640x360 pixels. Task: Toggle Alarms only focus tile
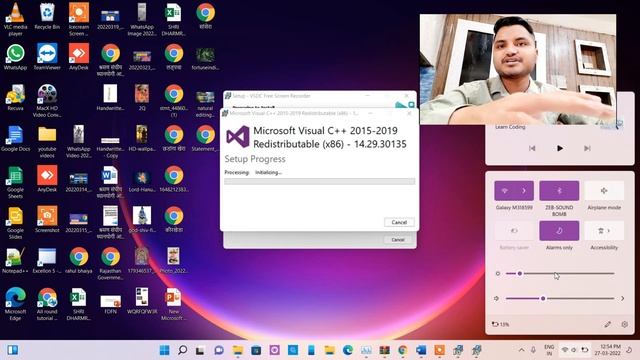click(559, 231)
